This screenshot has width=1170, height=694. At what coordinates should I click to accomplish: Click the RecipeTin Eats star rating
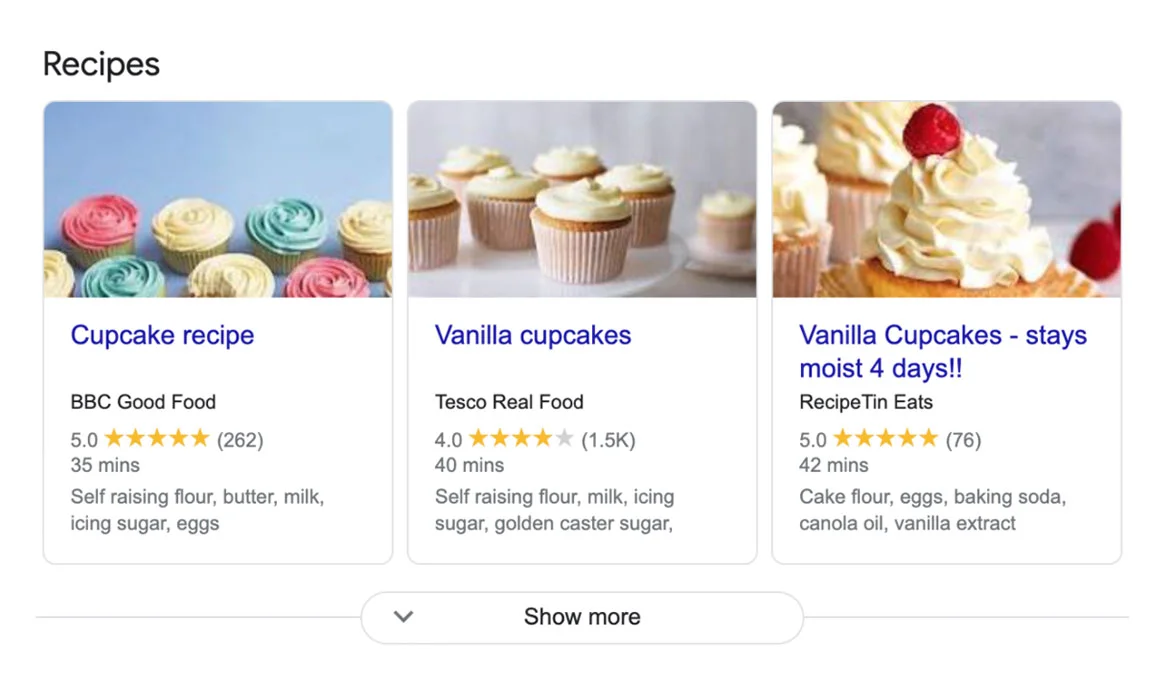click(x=885, y=439)
